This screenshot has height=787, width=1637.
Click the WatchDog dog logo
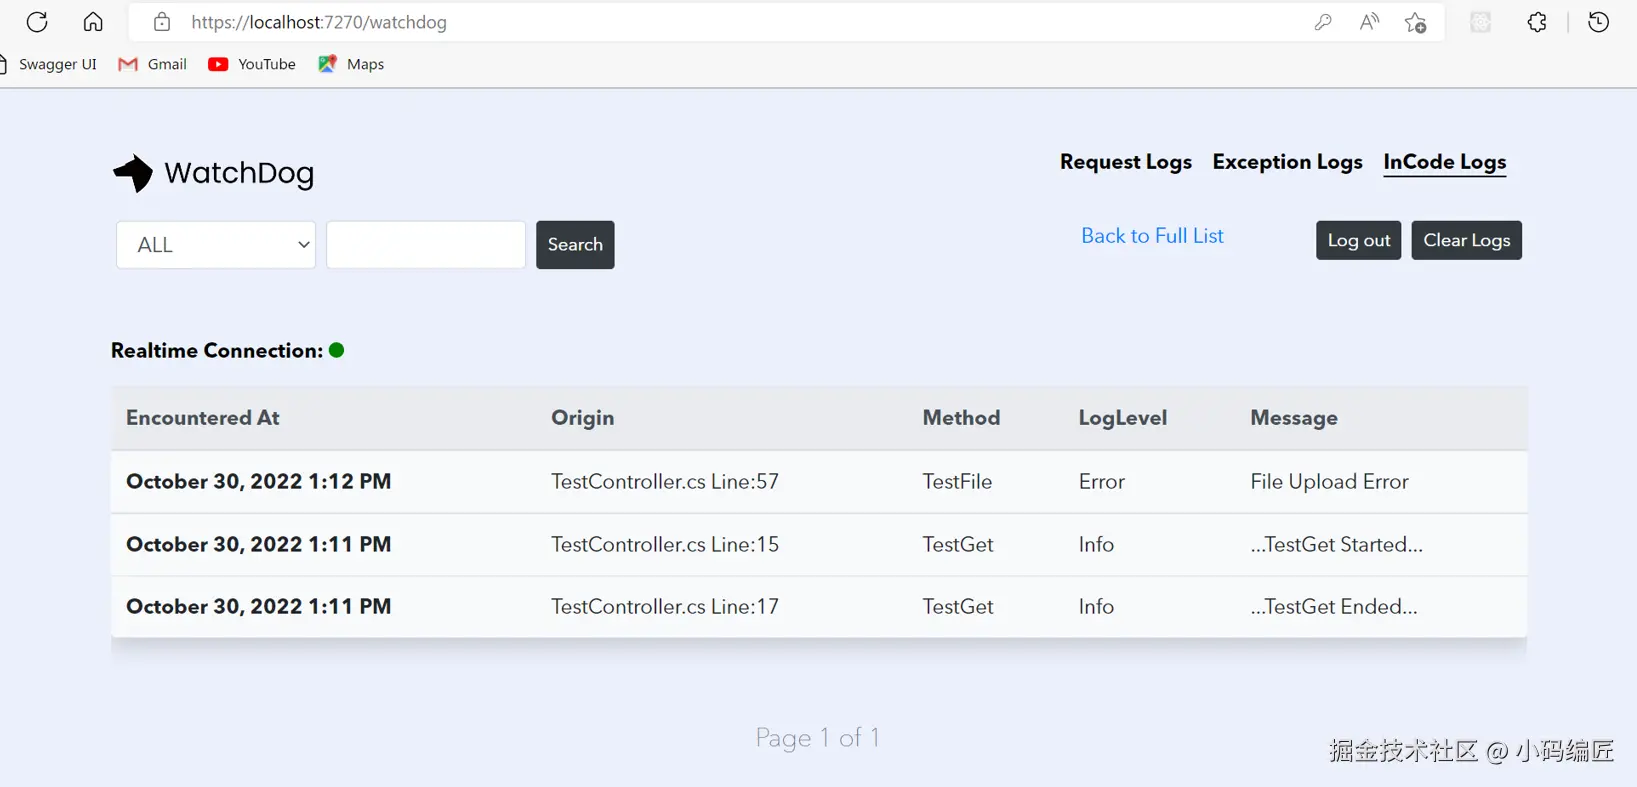[133, 173]
